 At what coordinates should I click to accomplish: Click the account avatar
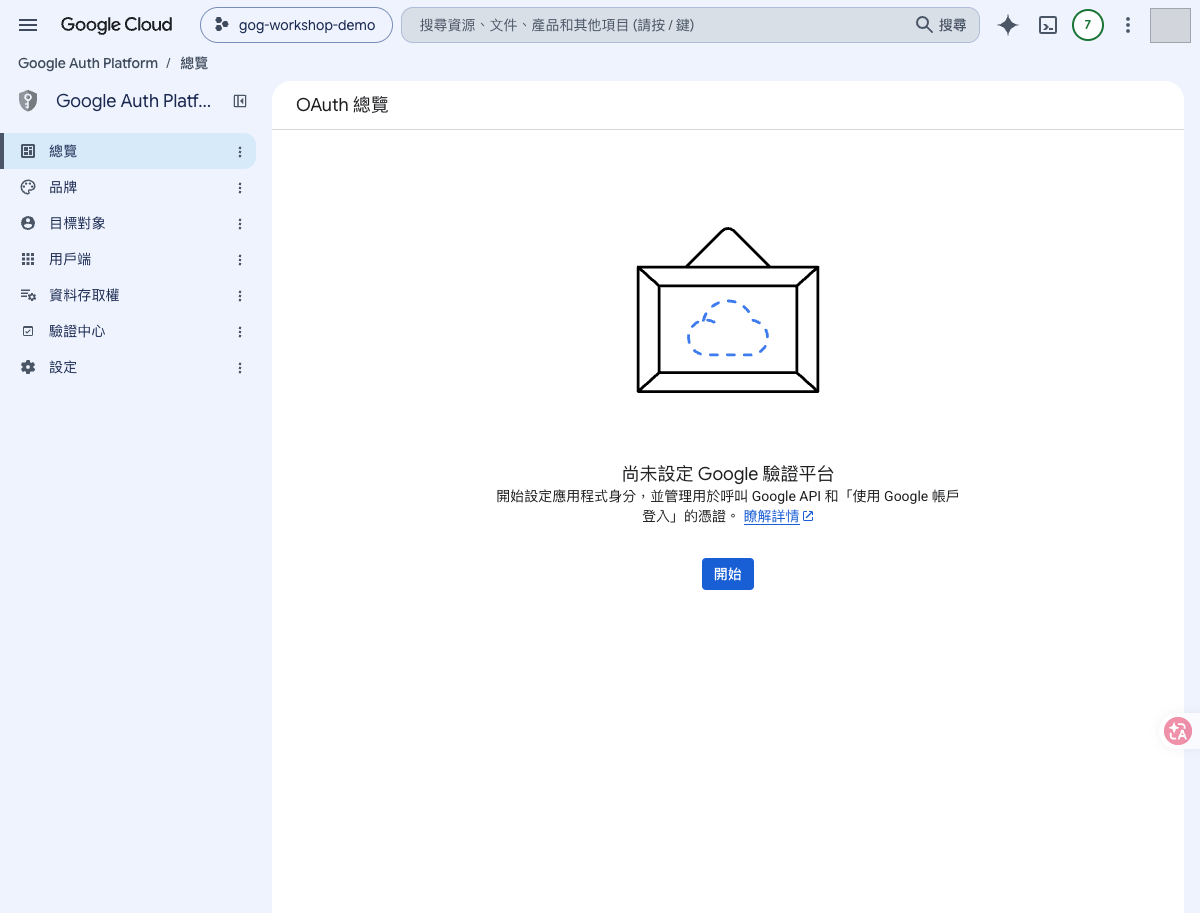tap(1170, 25)
